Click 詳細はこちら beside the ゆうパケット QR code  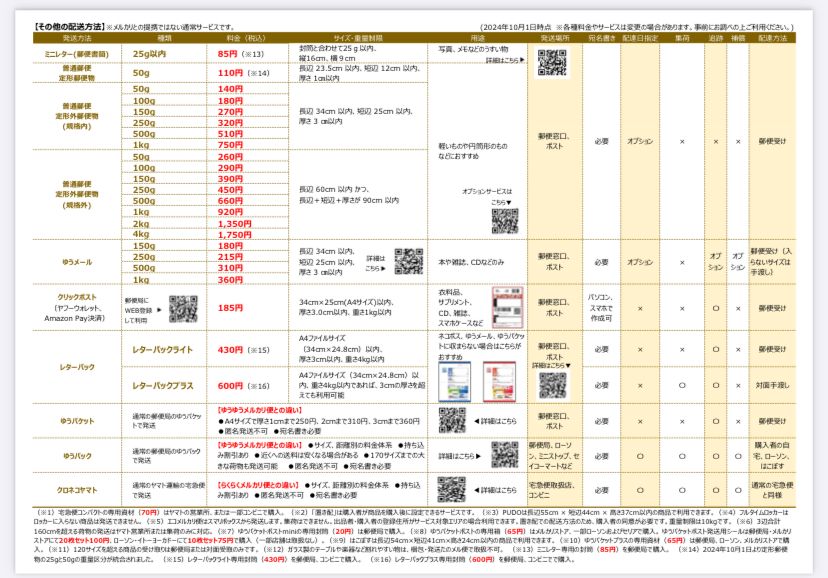point(497,420)
